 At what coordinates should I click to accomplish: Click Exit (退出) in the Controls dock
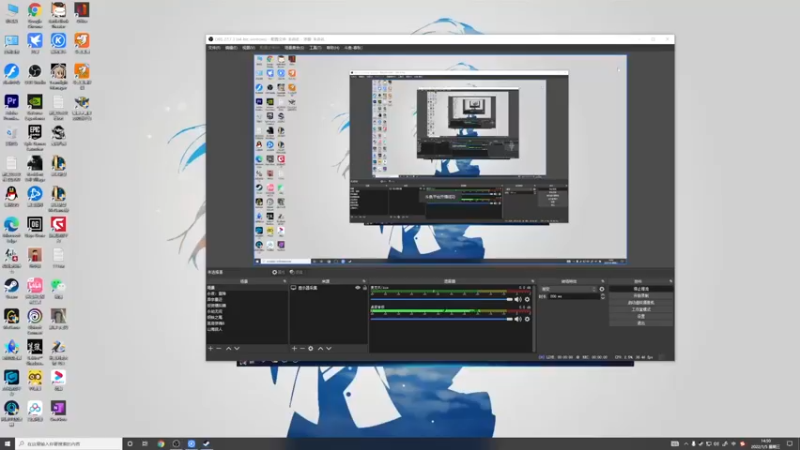(641, 323)
